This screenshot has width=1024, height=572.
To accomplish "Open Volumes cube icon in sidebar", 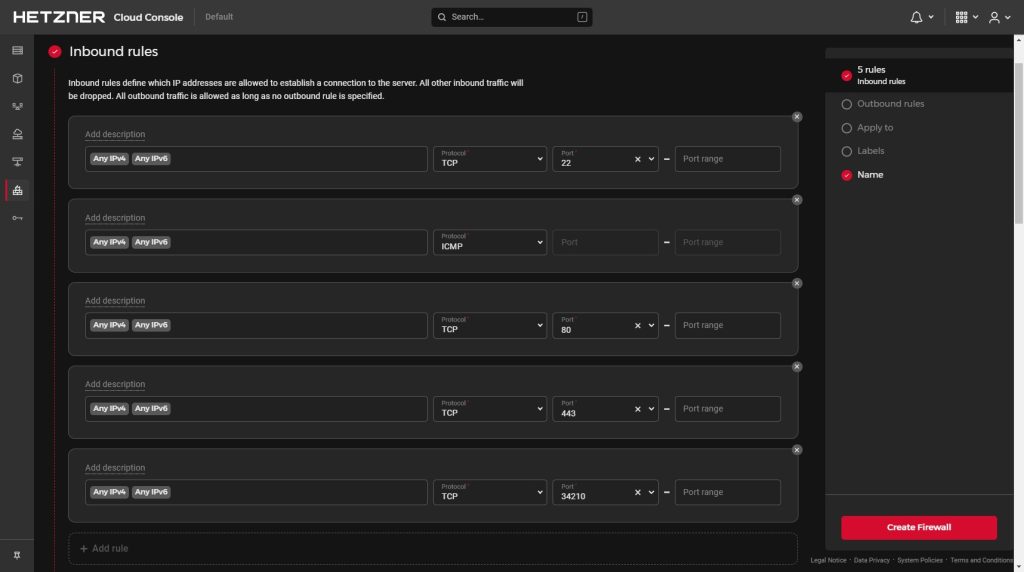I will point(17,78).
